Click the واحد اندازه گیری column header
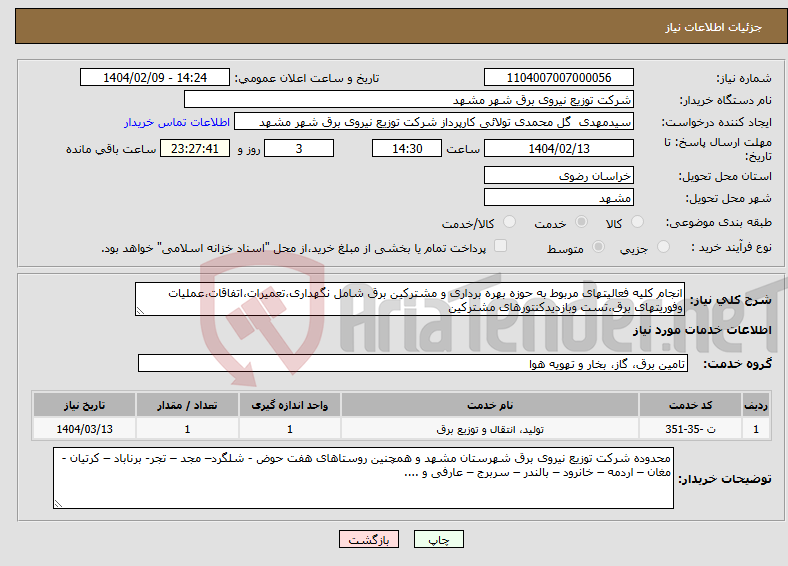This screenshot has width=788, height=566. point(290,405)
